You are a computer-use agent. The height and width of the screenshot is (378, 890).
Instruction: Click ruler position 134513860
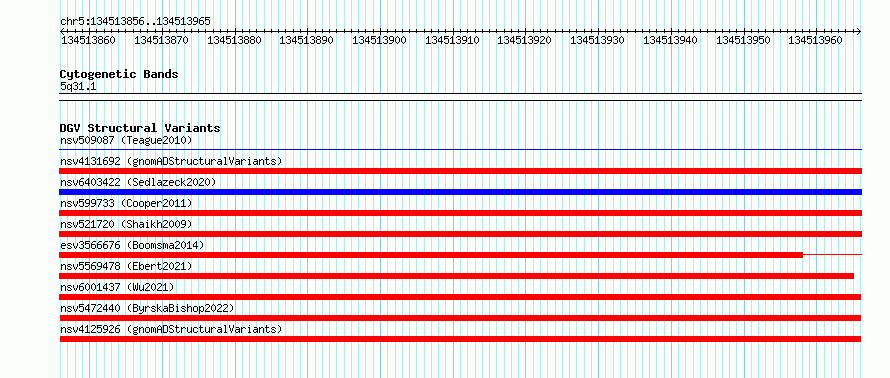point(88,40)
